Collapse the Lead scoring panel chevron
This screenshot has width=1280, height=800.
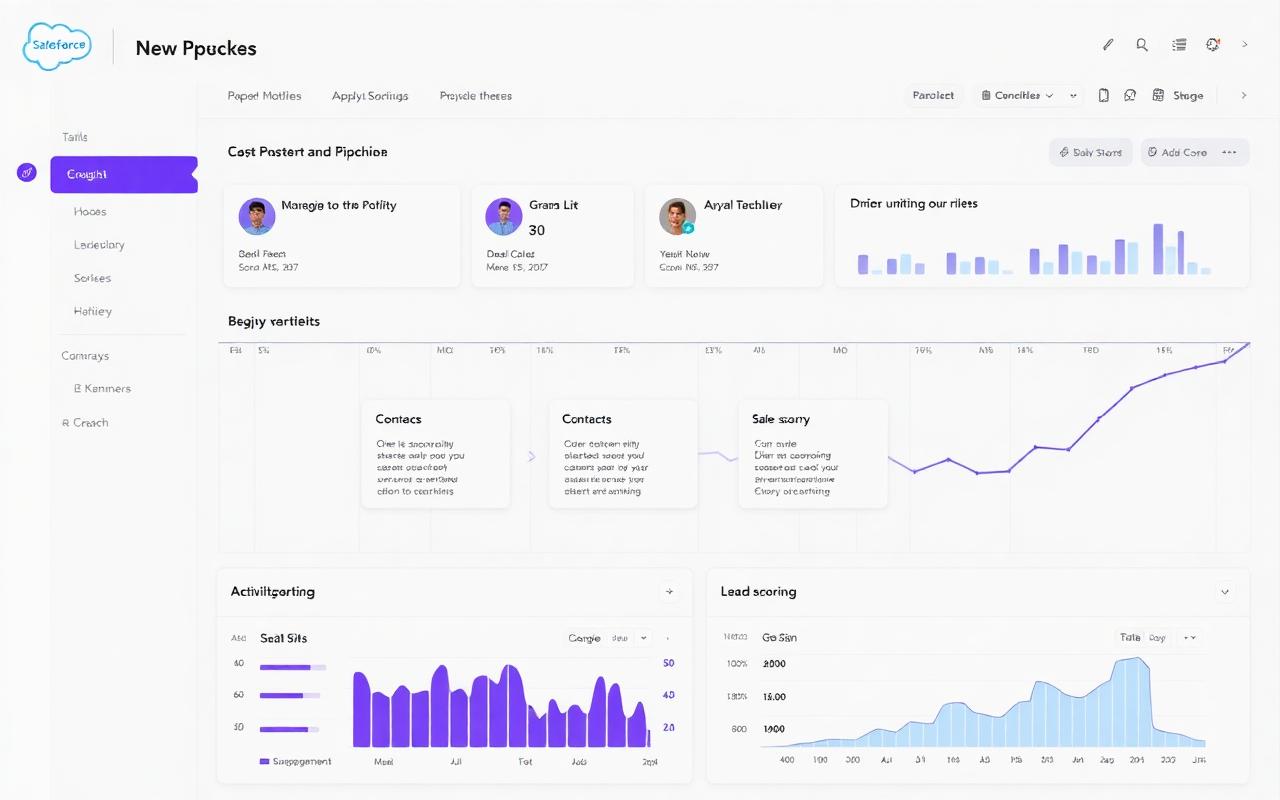point(1225,592)
